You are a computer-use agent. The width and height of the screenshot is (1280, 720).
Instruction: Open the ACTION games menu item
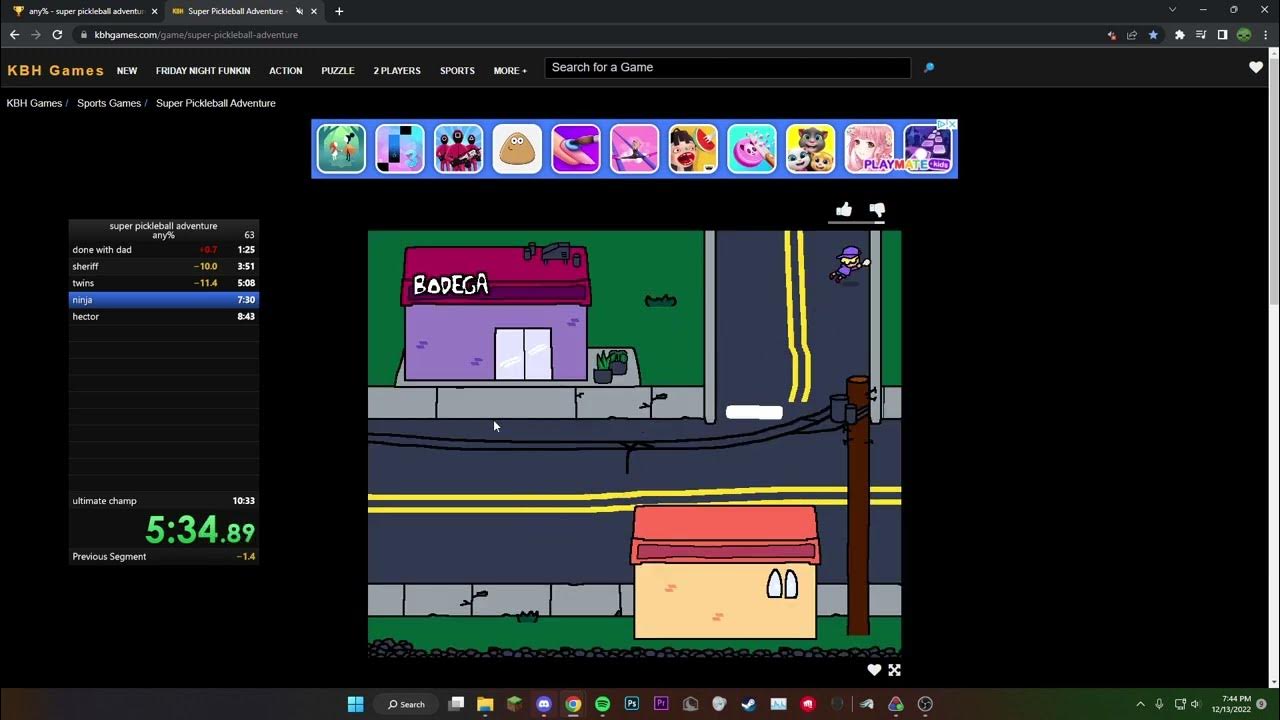point(286,71)
